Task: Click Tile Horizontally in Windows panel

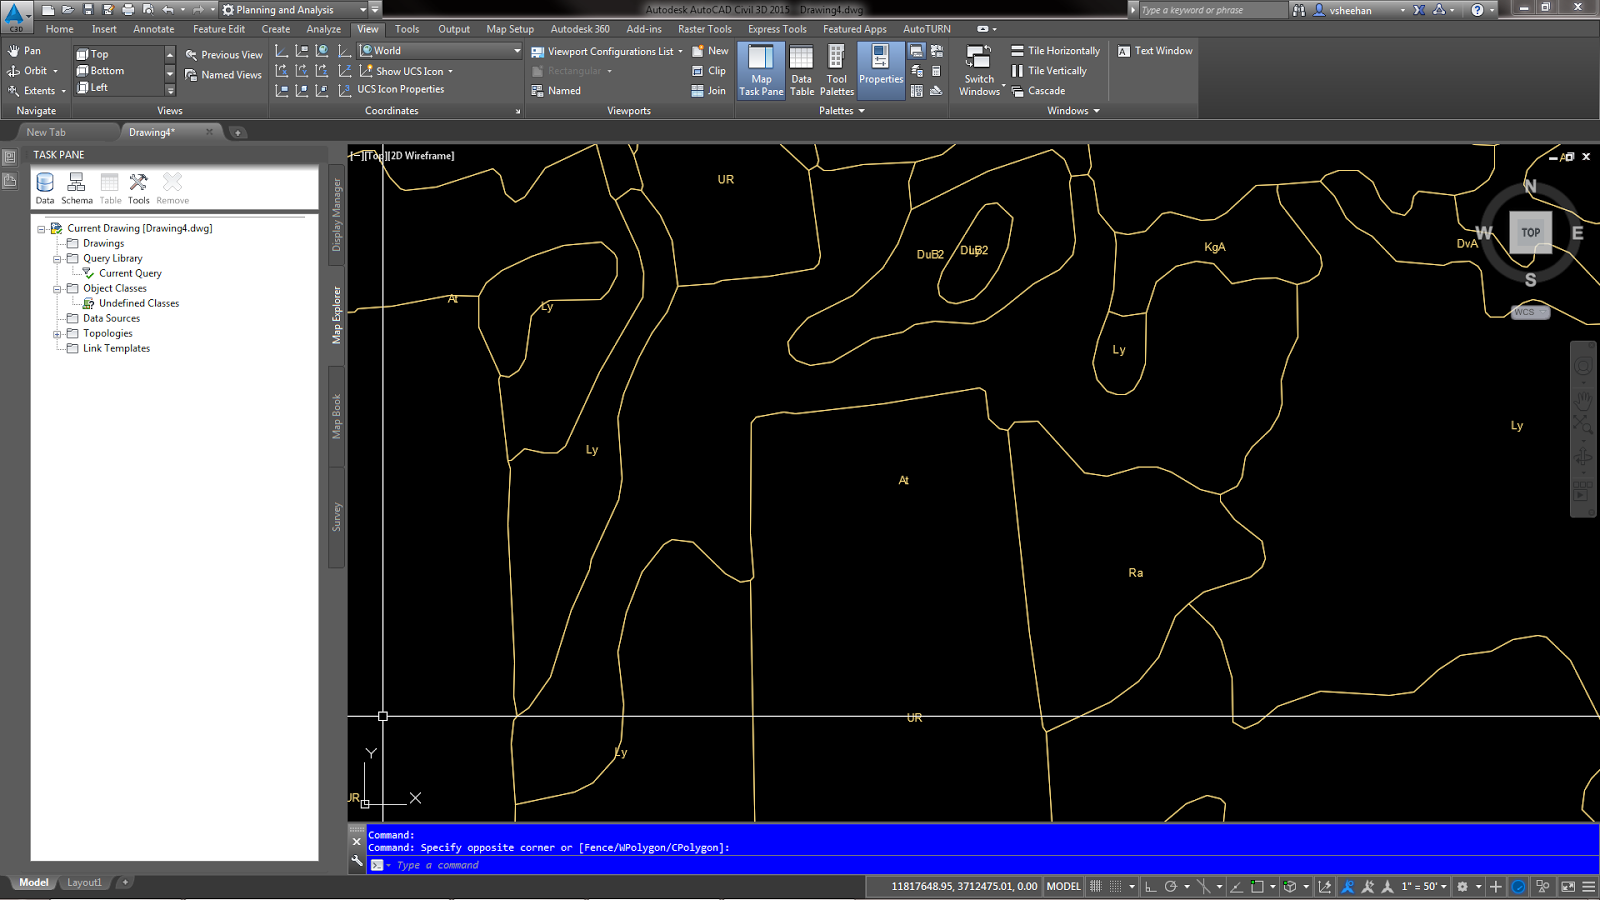Action: pos(1055,50)
